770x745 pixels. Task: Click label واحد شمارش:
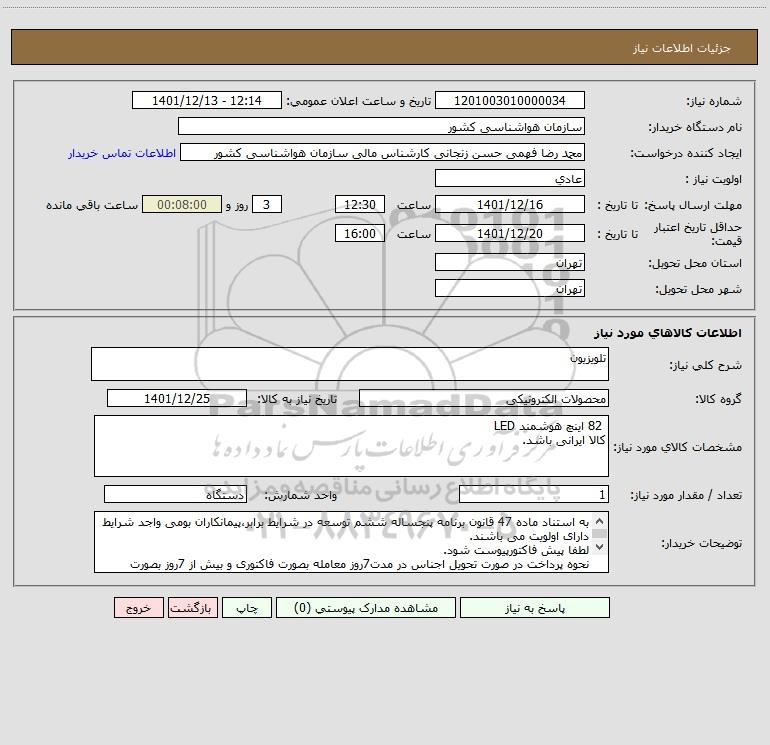301,495
